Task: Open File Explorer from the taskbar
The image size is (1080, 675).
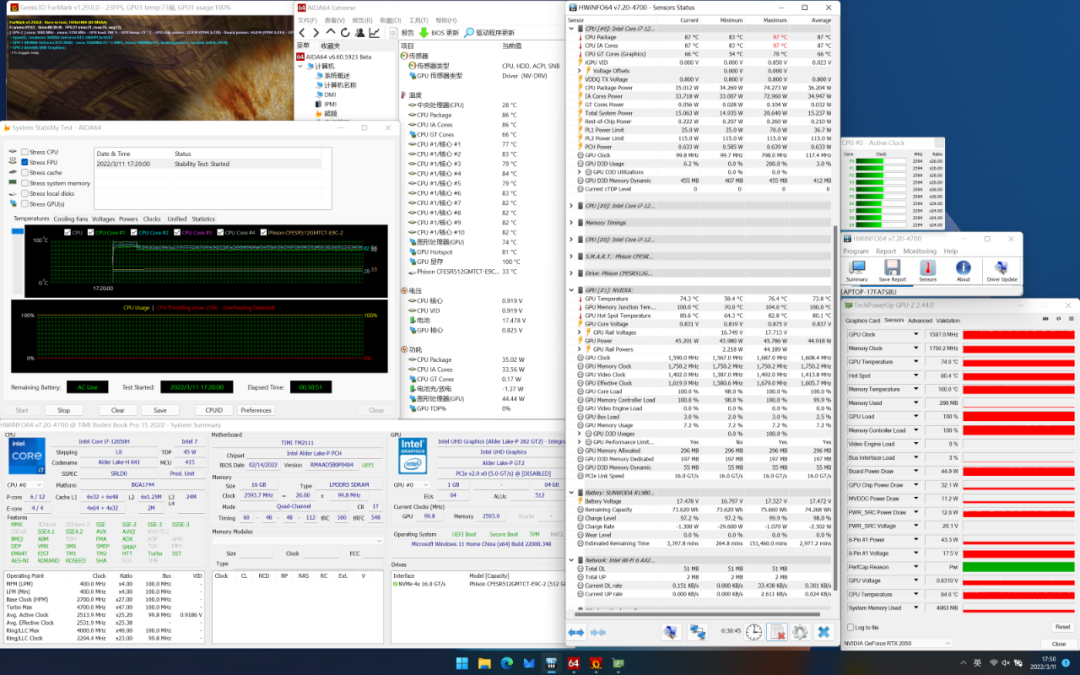Action: coord(484,663)
